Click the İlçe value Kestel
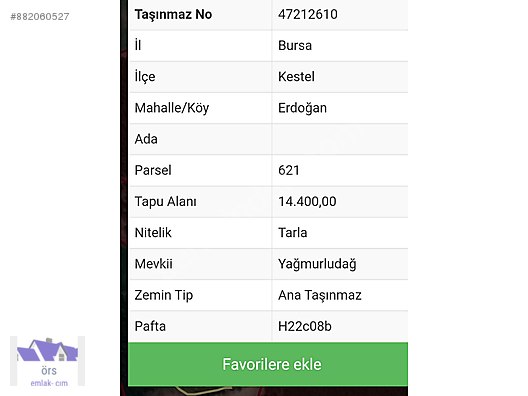The height and width of the screenshot is (396, 528). (x=296, y=77)
